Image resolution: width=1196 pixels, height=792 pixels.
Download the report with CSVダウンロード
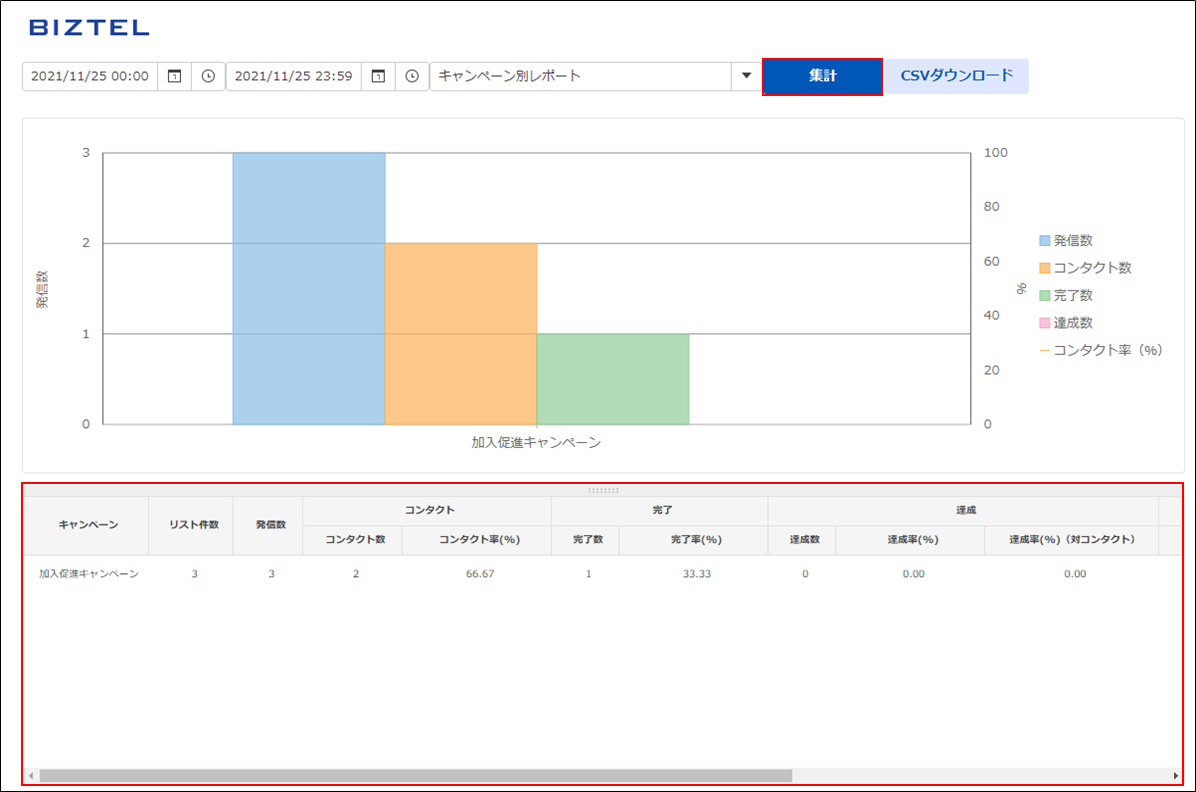click(956, 76)
